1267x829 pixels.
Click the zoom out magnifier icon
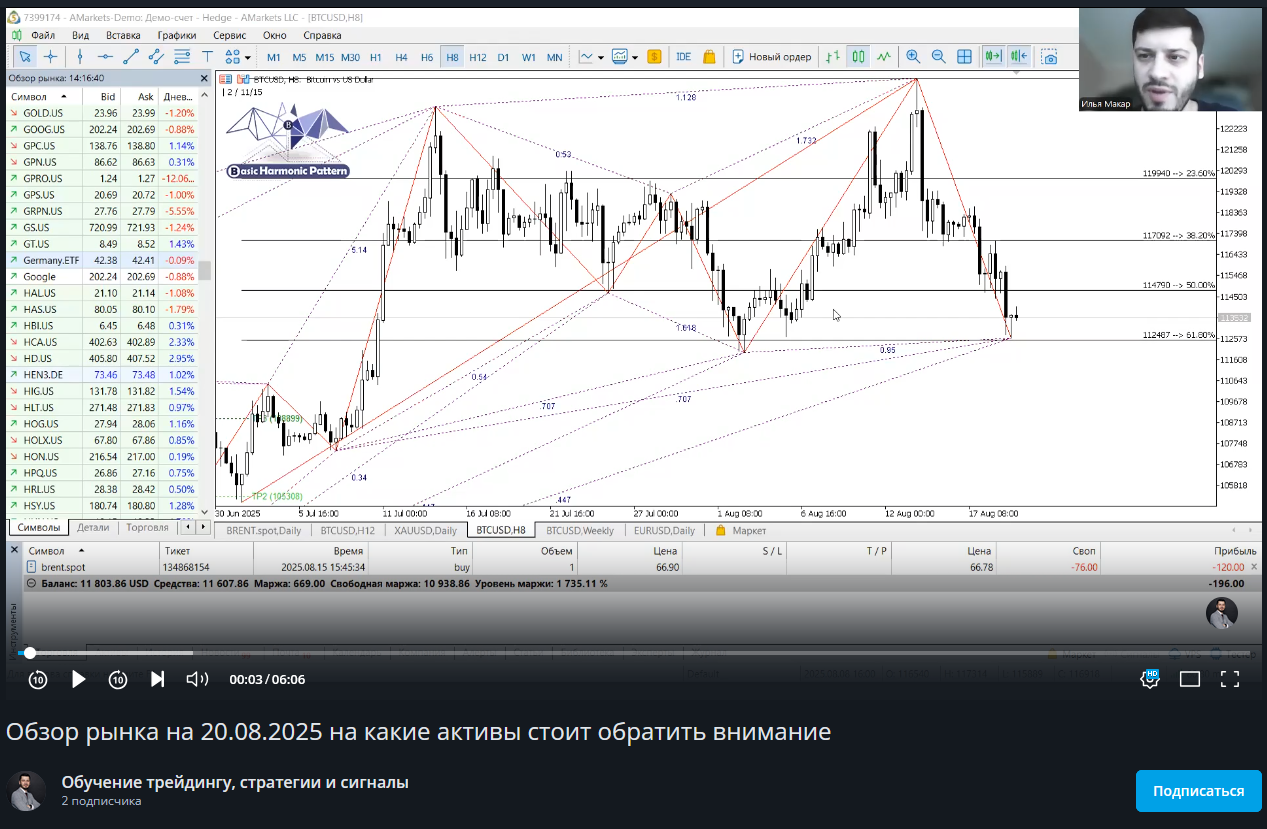pos(938,57)
